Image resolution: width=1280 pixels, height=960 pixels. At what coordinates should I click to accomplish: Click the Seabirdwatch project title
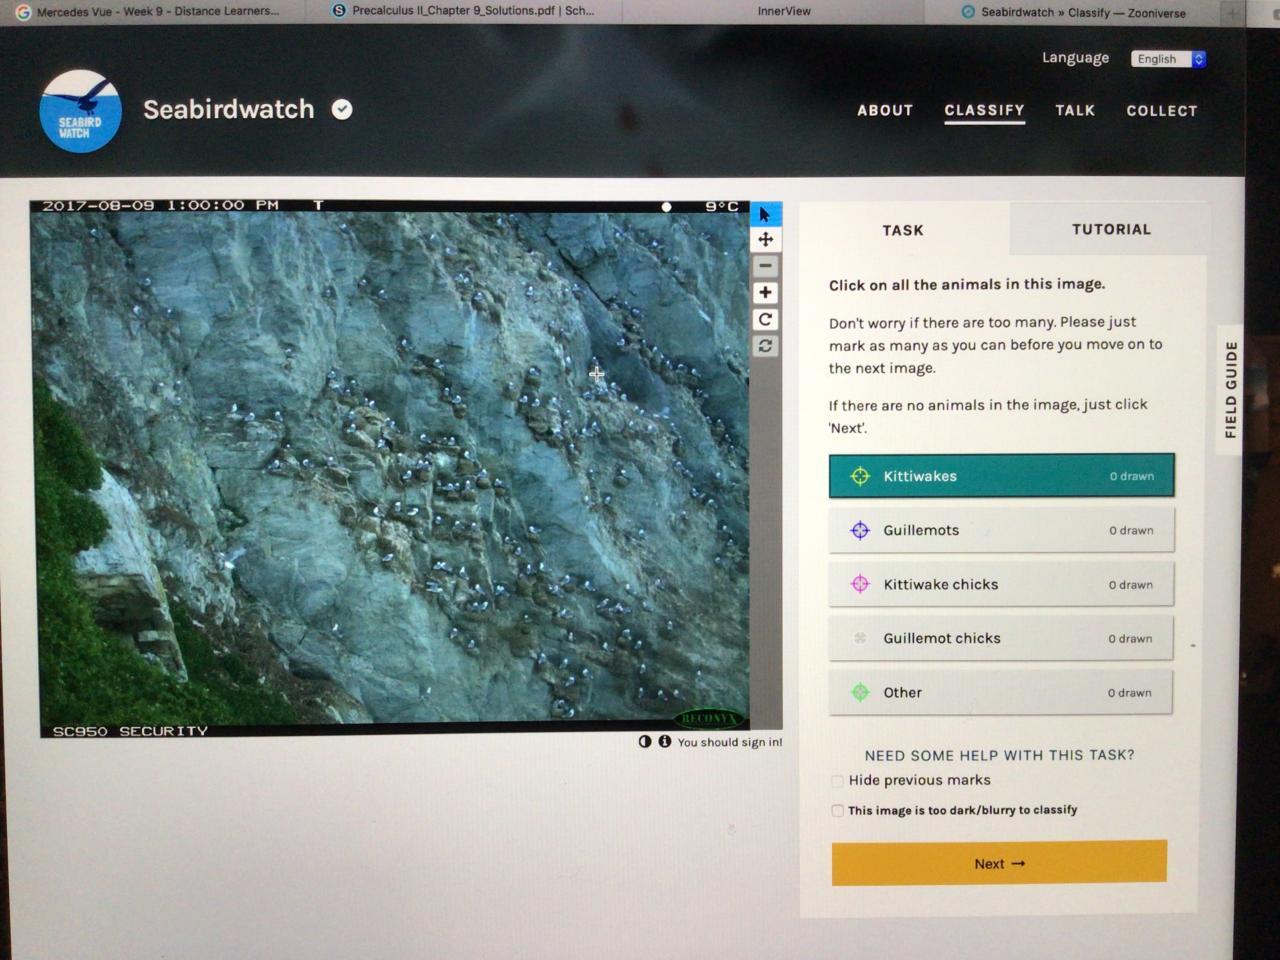(229, 109)
